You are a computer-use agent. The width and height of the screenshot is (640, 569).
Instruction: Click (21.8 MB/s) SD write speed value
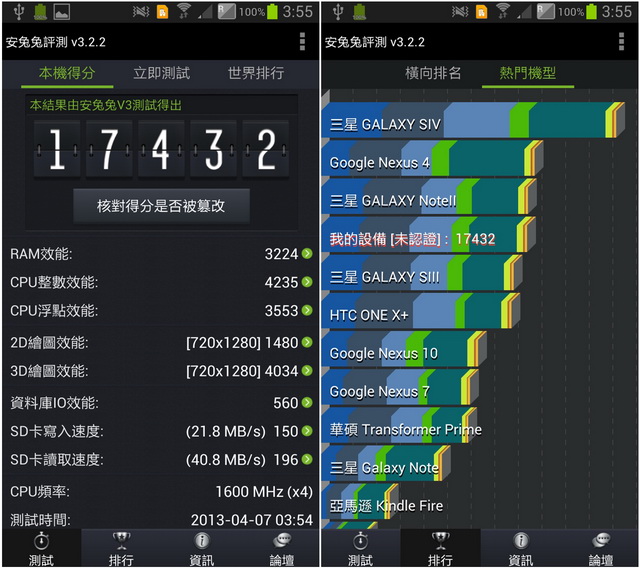click(226, 431)
